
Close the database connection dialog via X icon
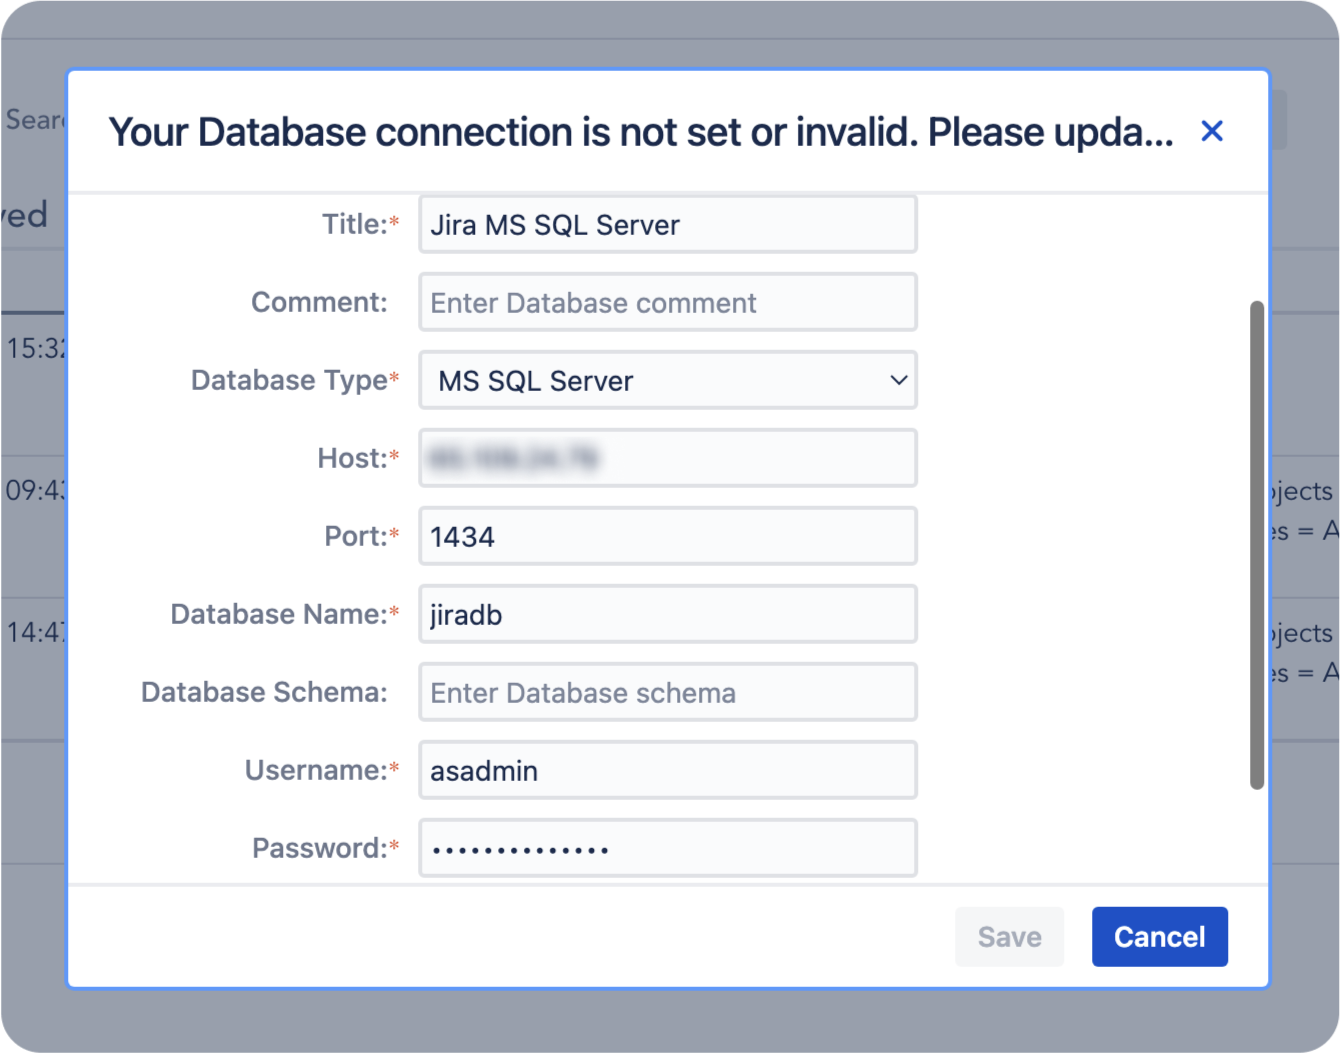click(x=1211, y=131)
